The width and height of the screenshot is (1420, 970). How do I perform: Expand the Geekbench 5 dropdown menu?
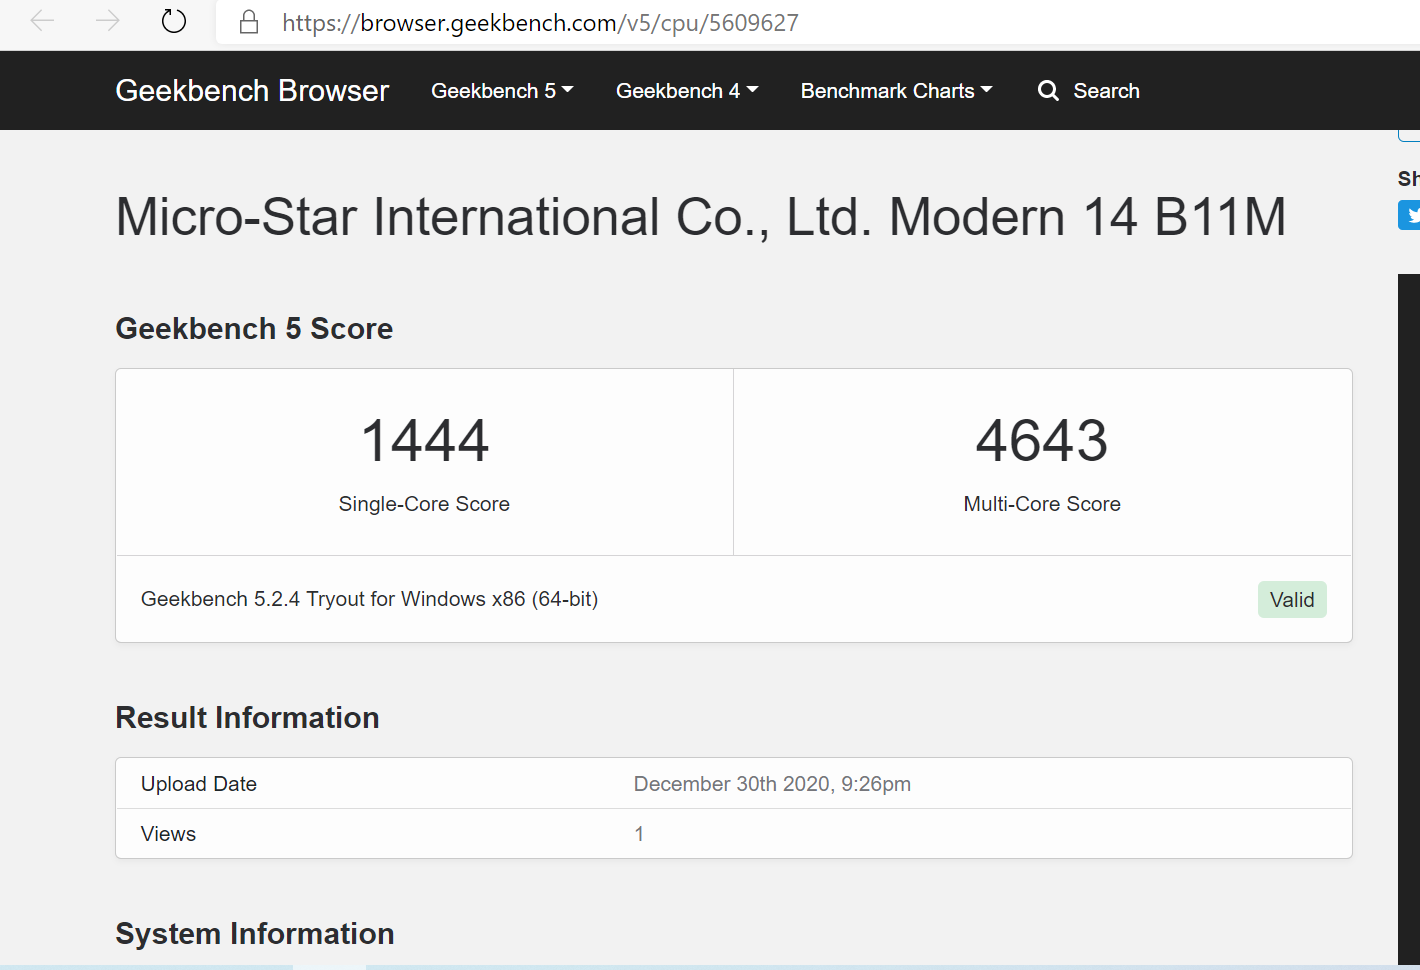click(502, 91)
